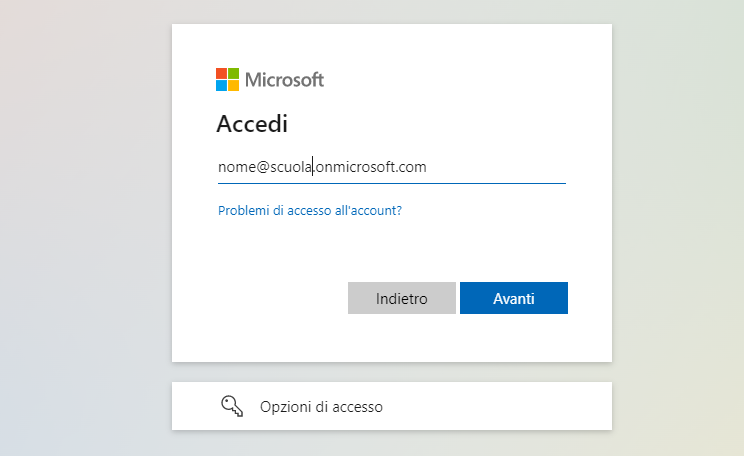Place cursor after ".com" in email field

[x=428, y=167]
